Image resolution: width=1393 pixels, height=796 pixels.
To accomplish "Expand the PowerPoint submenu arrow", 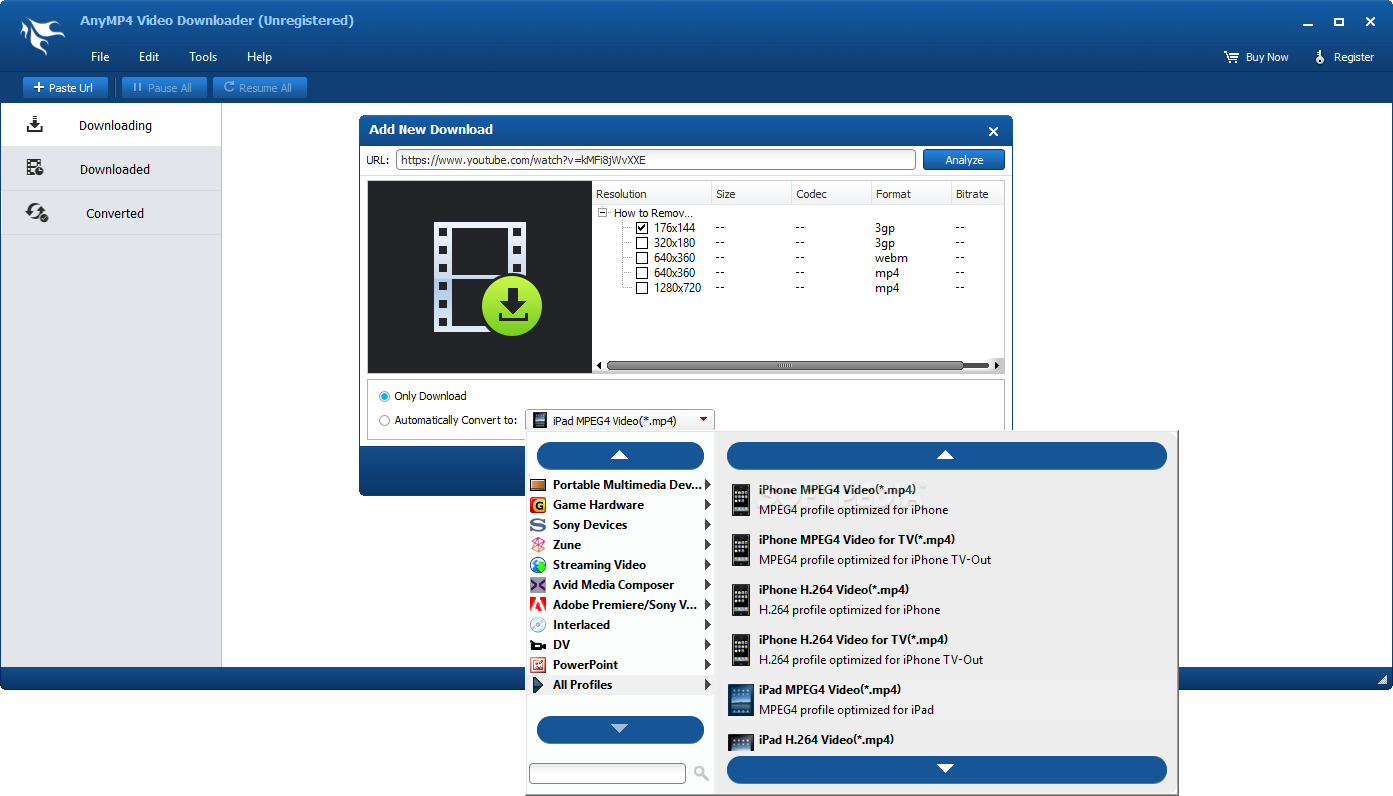I will click(708, 665).
